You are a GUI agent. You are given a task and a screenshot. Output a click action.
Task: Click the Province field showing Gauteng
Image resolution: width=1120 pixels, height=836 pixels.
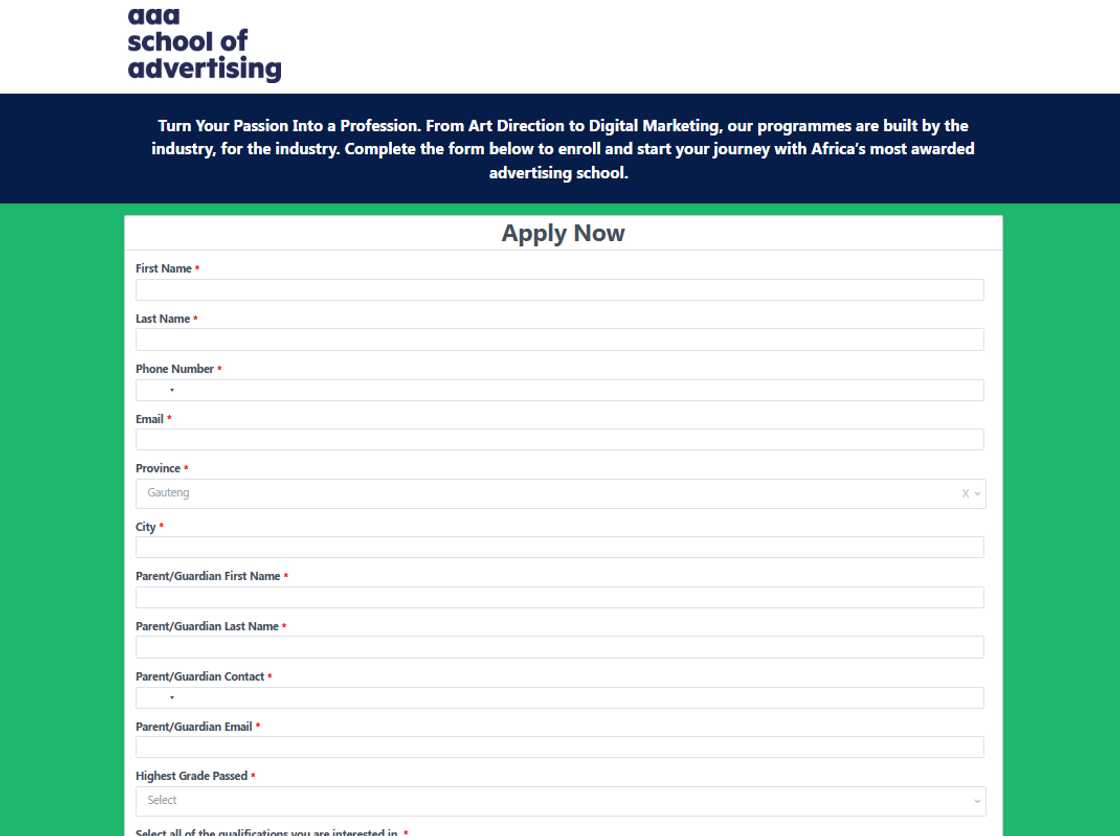click(500, 492)
